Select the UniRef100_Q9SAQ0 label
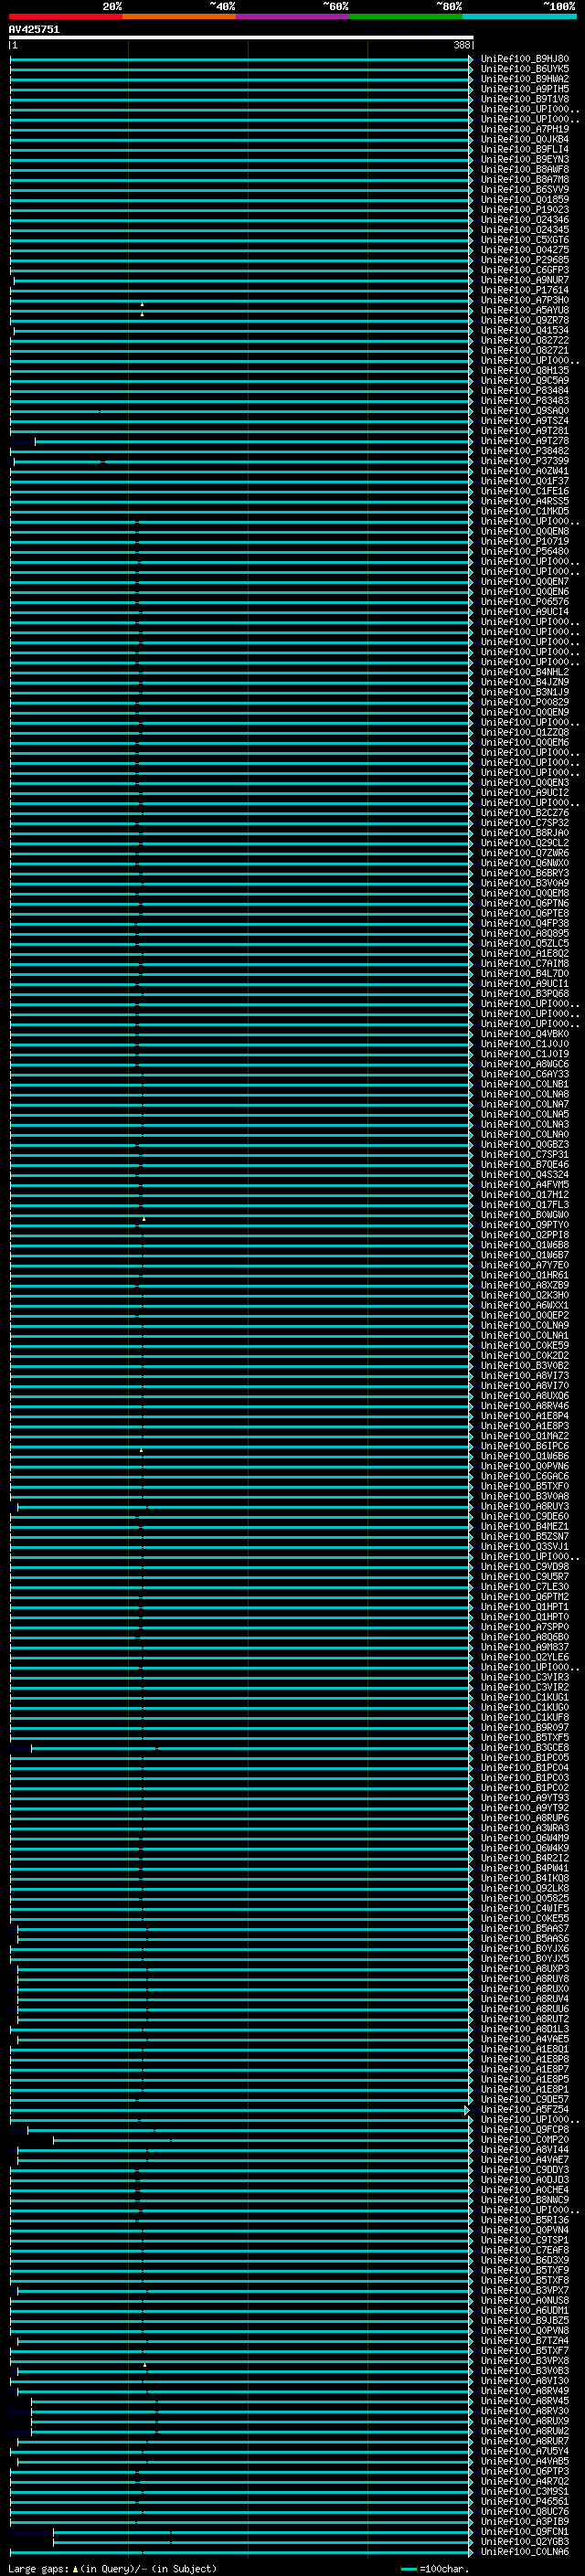 coord(525,410)
